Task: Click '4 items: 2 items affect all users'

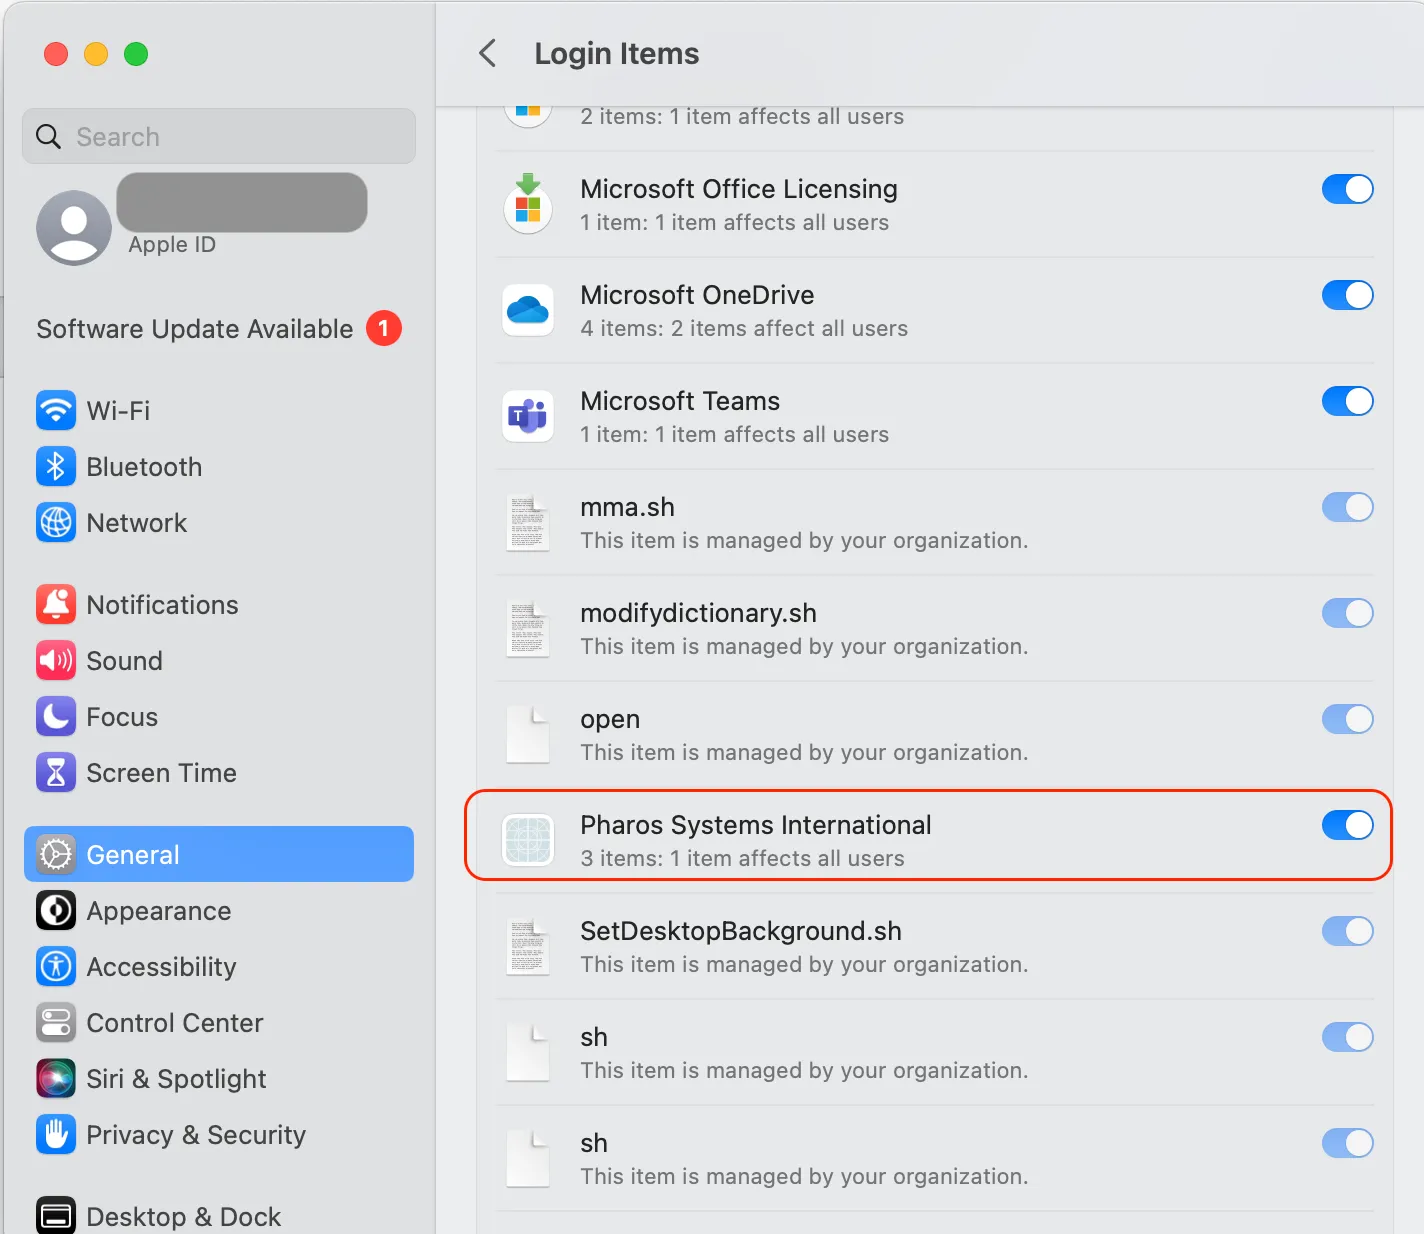Action: coord(744,328)
